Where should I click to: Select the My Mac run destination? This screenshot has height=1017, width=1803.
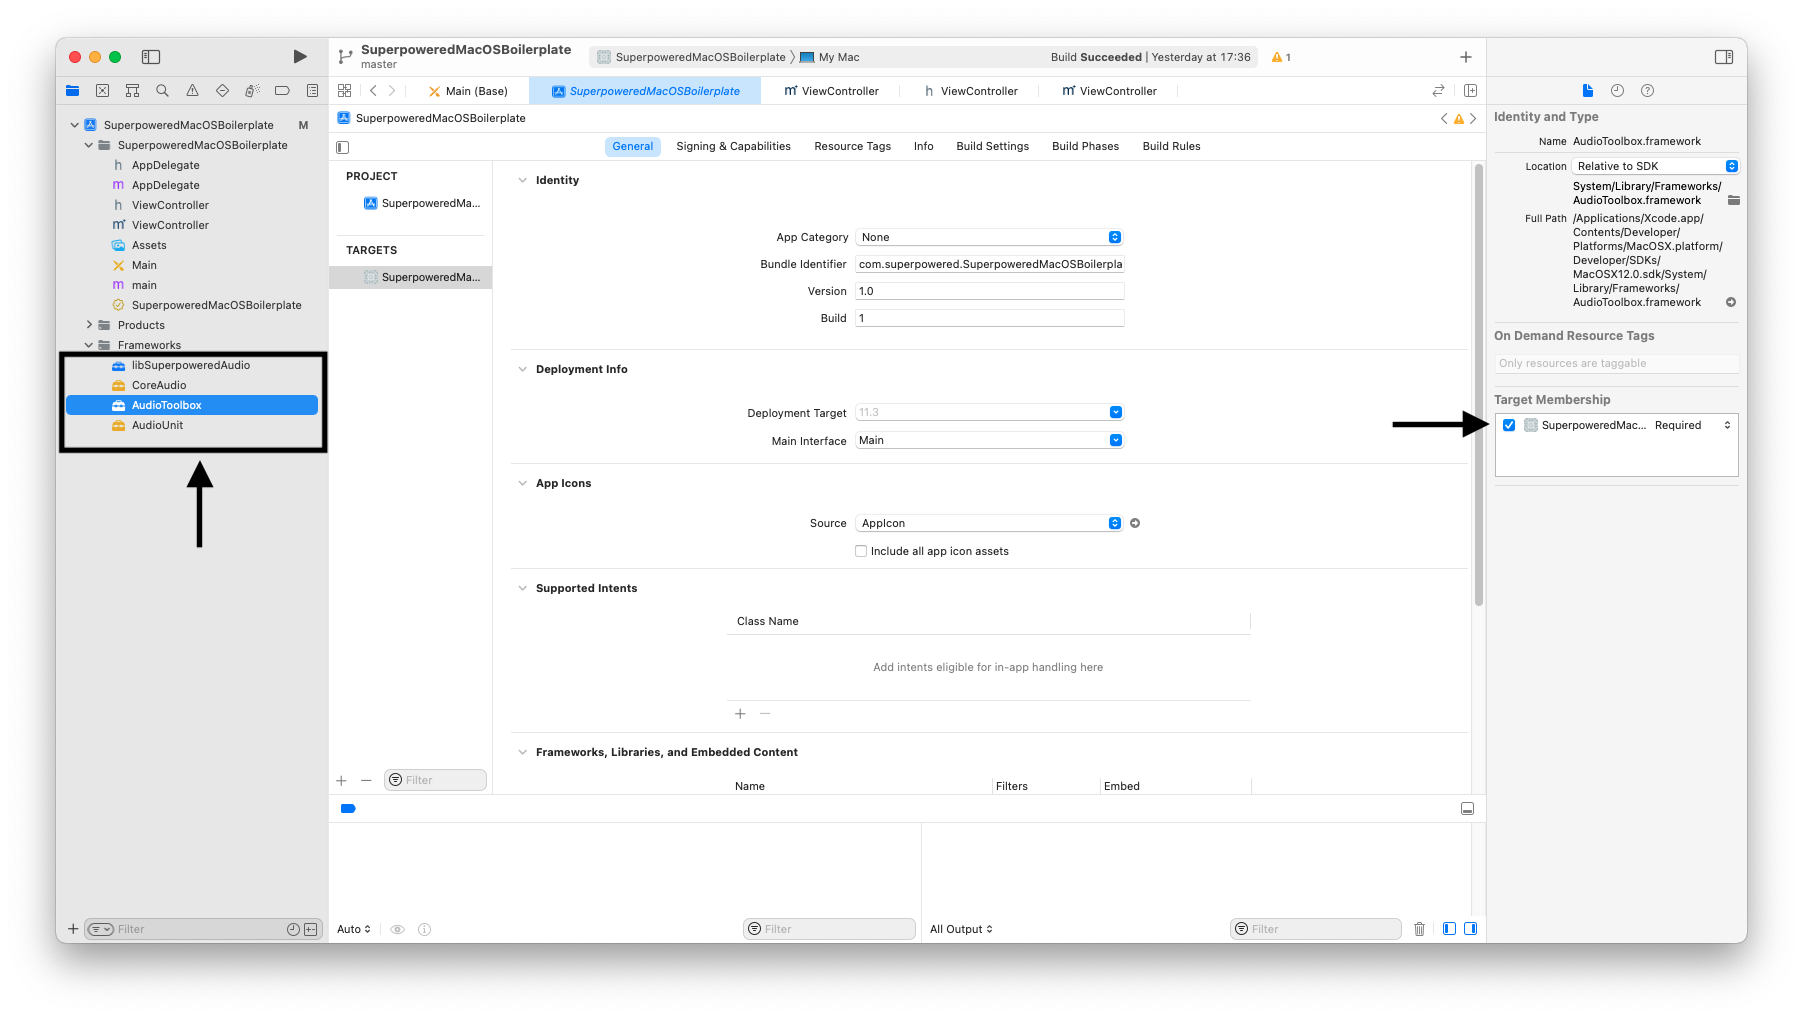[829, 57]
